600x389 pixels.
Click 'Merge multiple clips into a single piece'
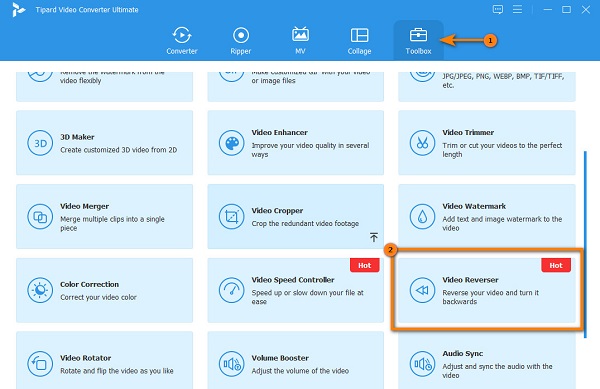112,223
